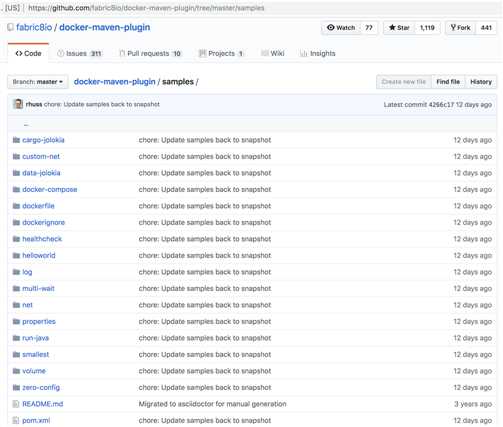
Task: Open the cargo-jolokia folder icon
Action: click(16, 140)
